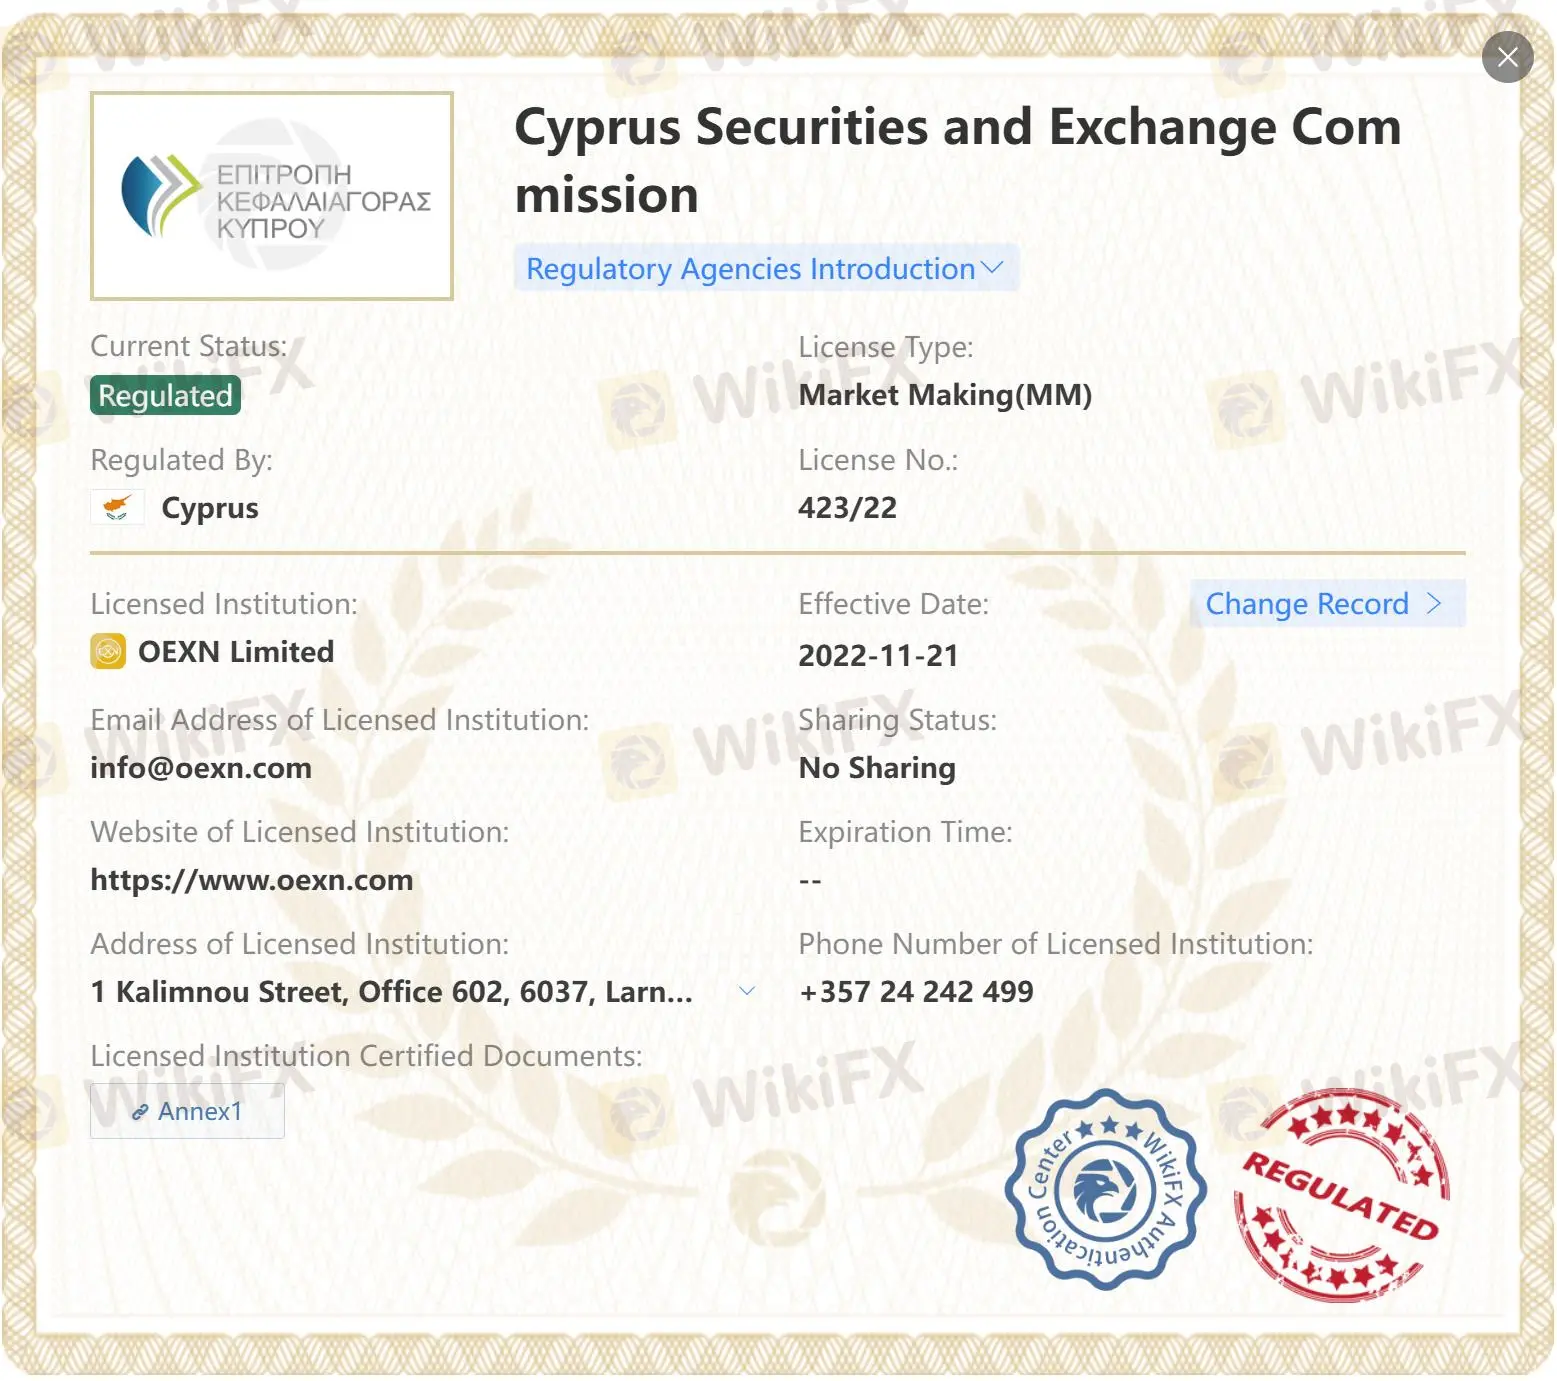The image size is (1557, 1381).
Task: Click the link icon beside Annex1
Action: coord(140,1112)
